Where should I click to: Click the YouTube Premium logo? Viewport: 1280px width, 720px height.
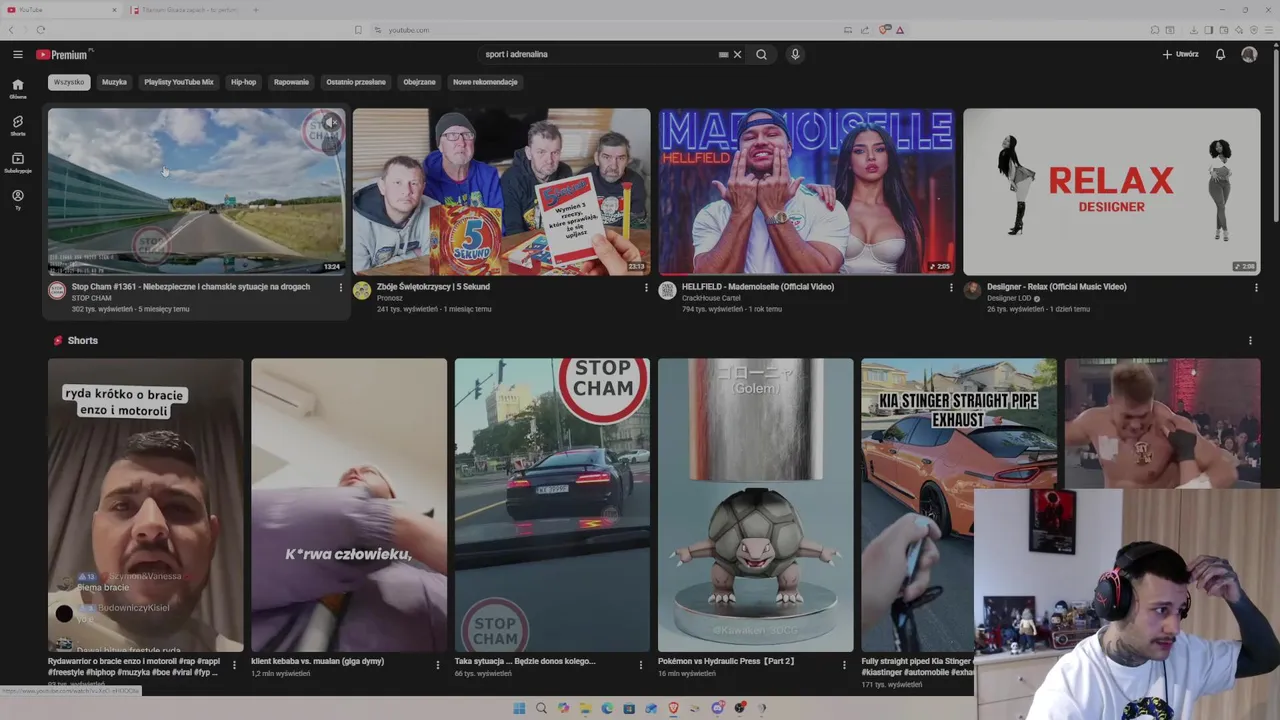[x=64, y=54]
